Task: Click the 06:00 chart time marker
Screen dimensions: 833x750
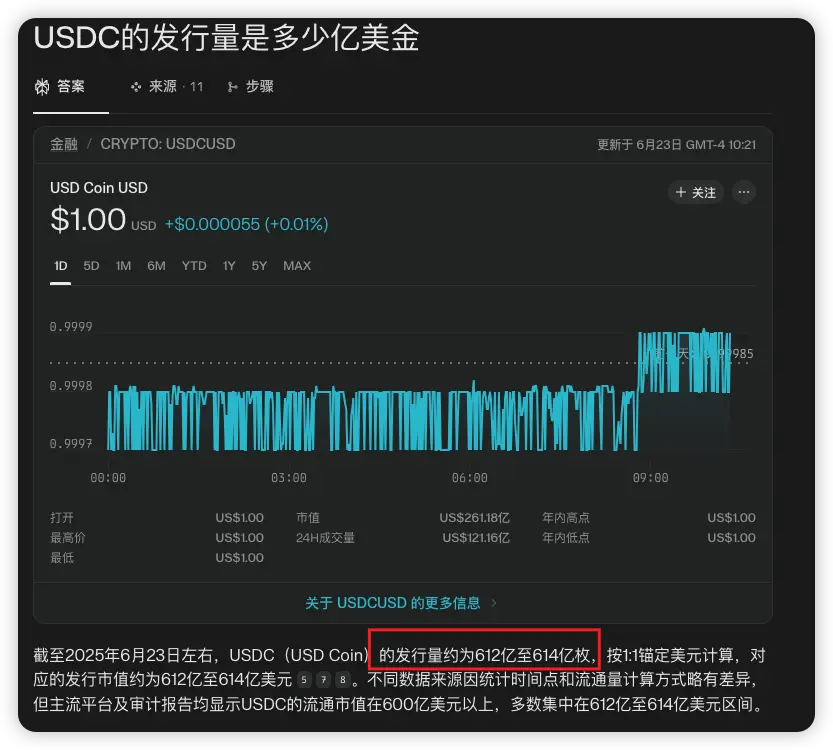Action: (470, 478)
